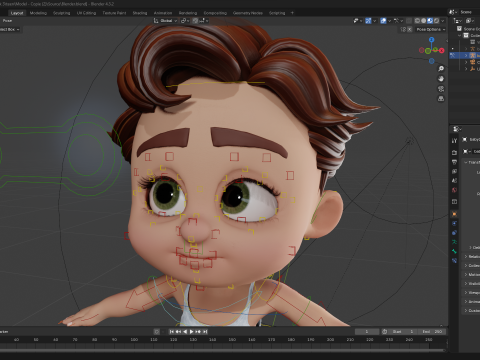
Task: Toggle preview range clock icon
Action: [385, 332]
